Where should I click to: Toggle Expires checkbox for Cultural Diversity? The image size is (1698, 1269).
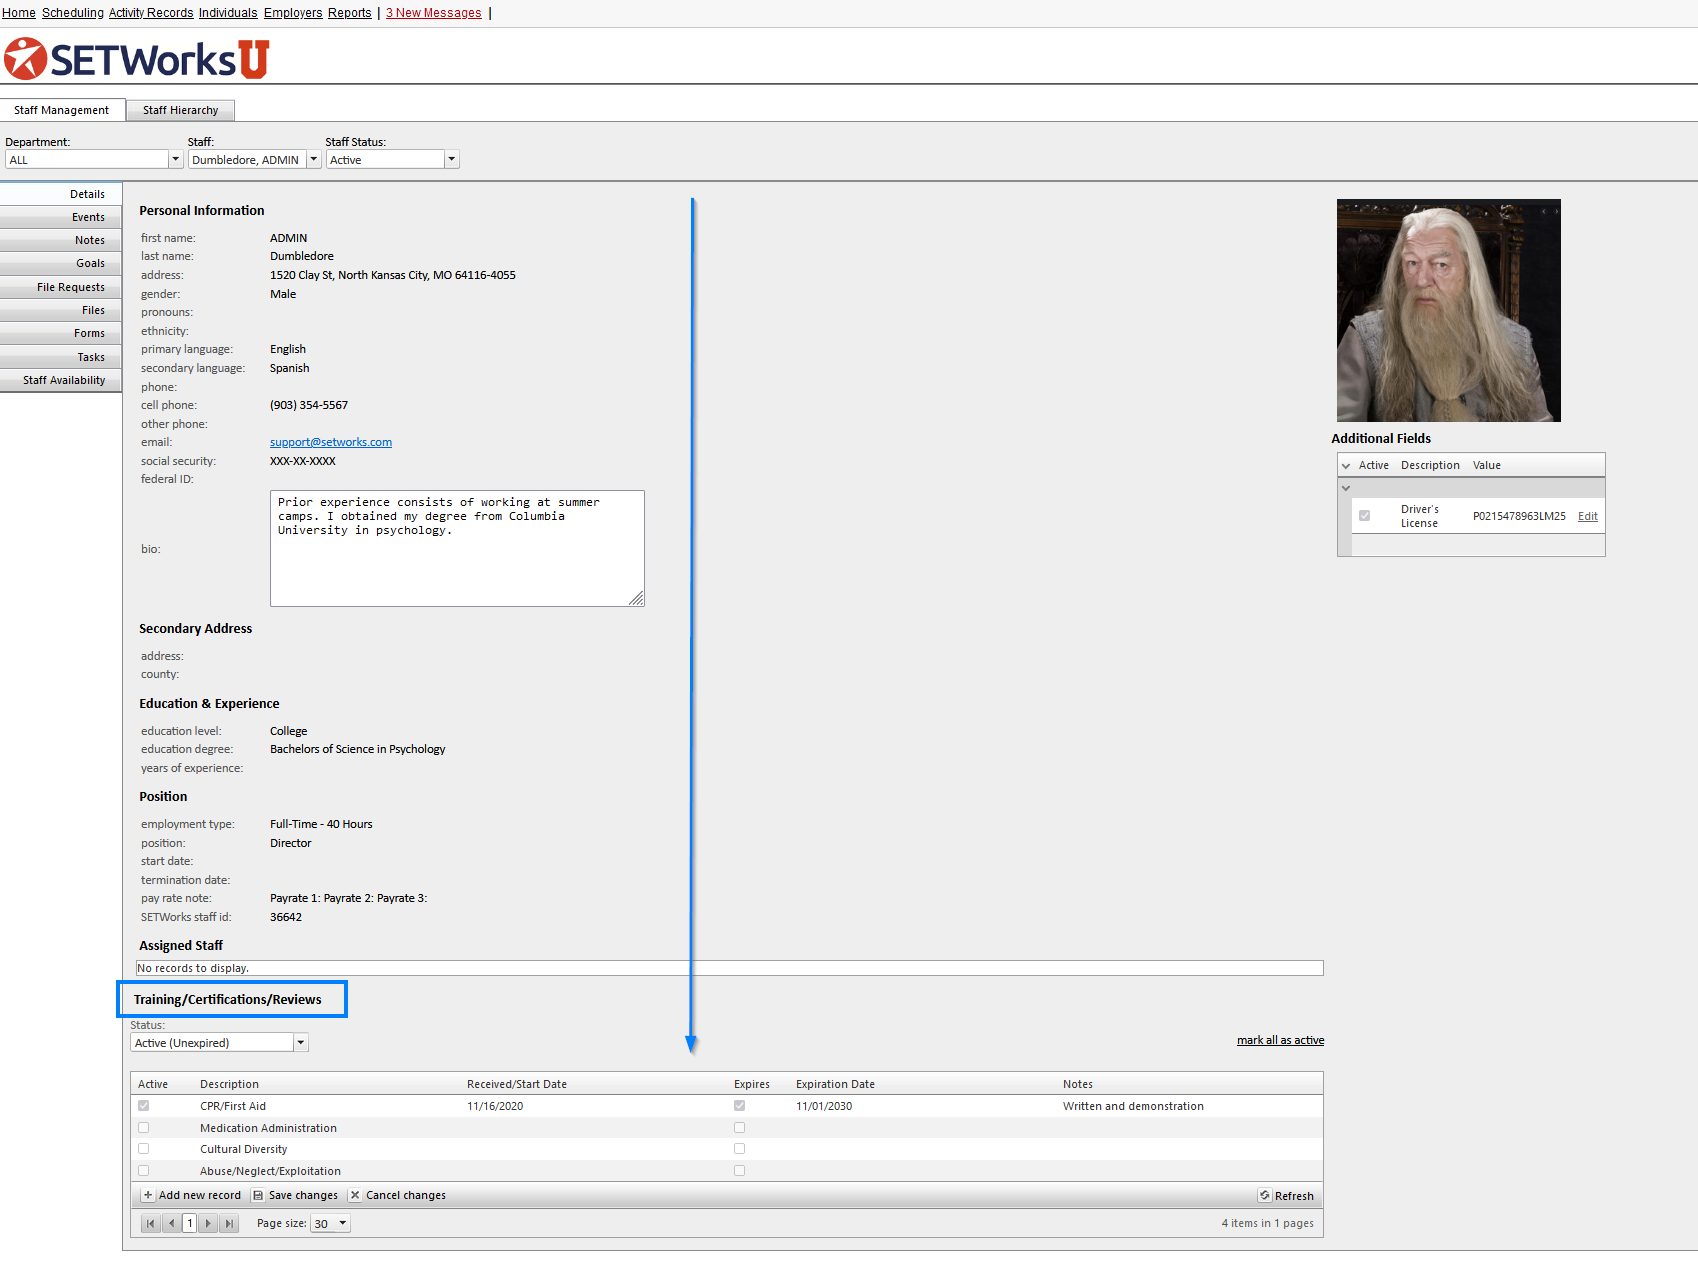pyautogui.click(x=740, y=1149)
